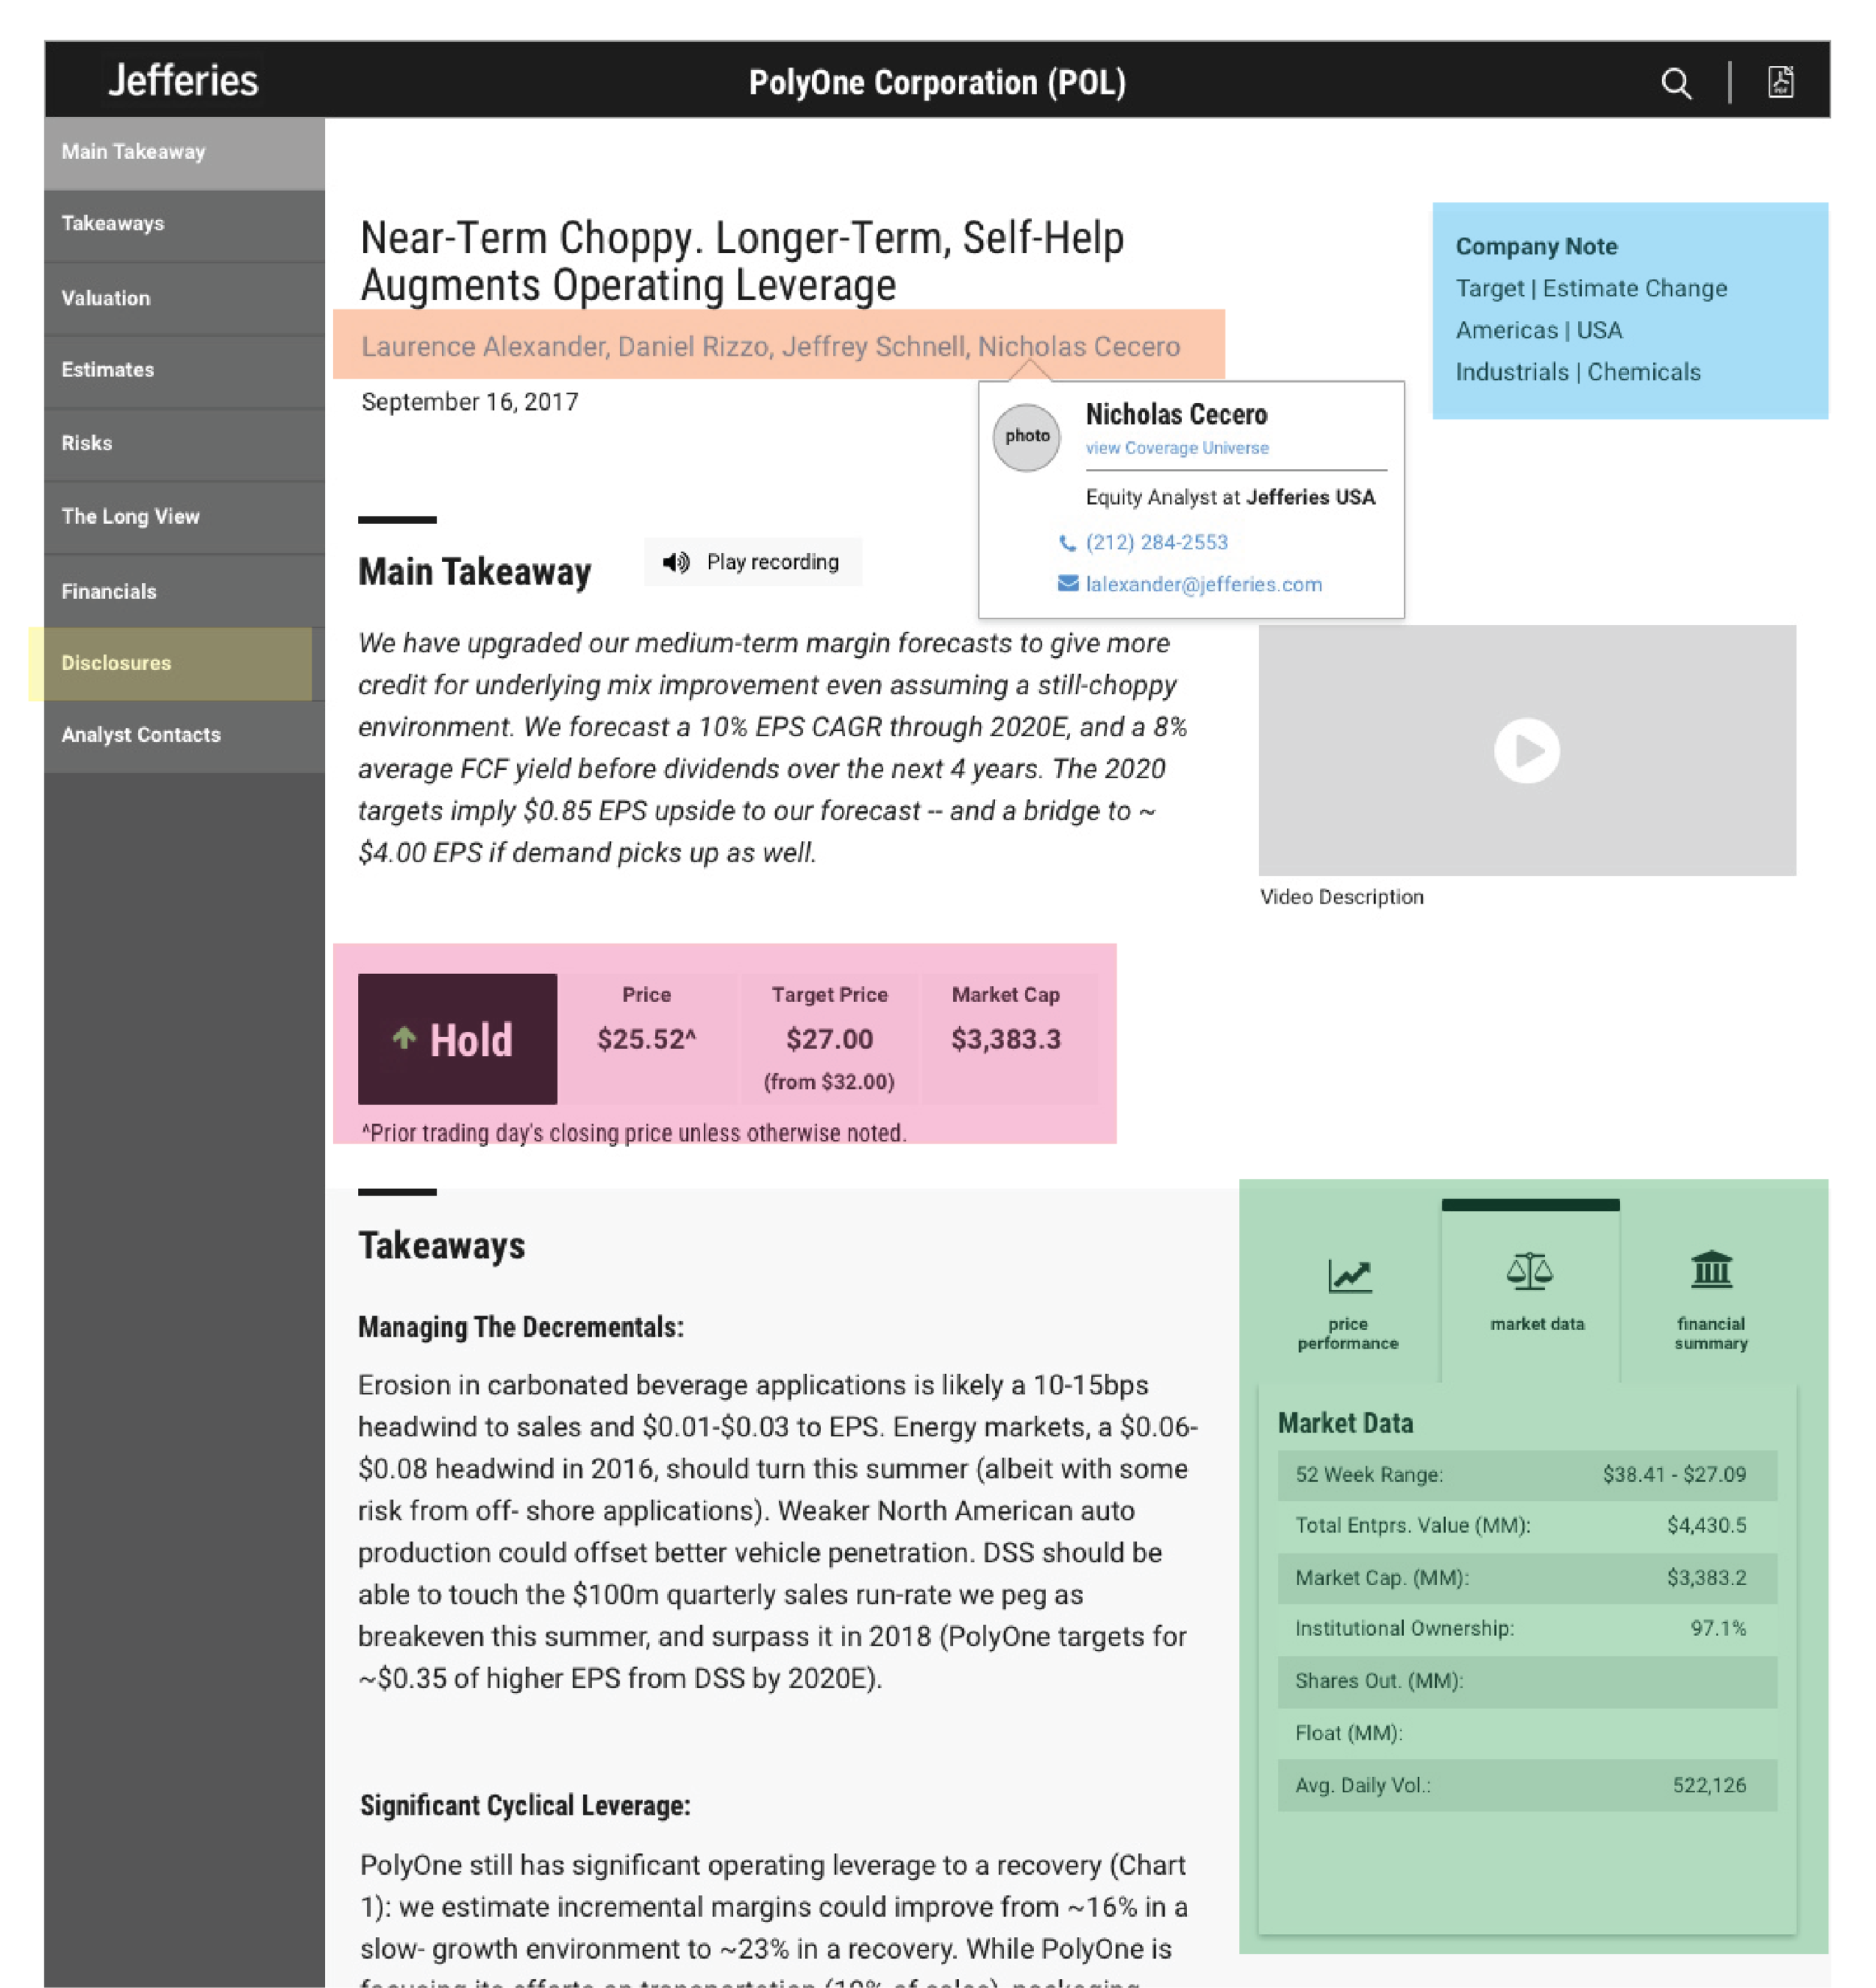
Task: Select the market data scales icon
Action: (1530, 1271)
